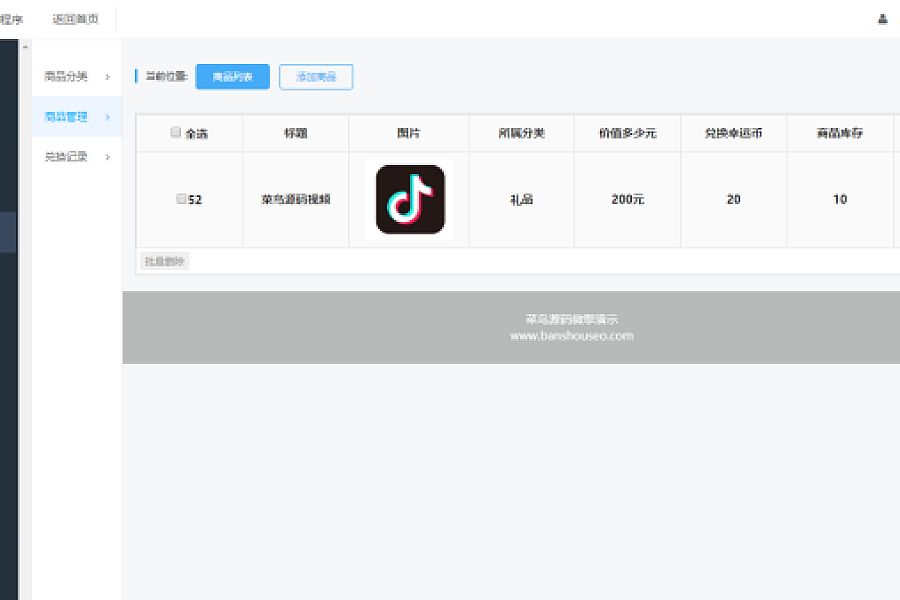Click the 批量删除 button below the table
This screenshot has height=600, width=900.
point(165,261)
